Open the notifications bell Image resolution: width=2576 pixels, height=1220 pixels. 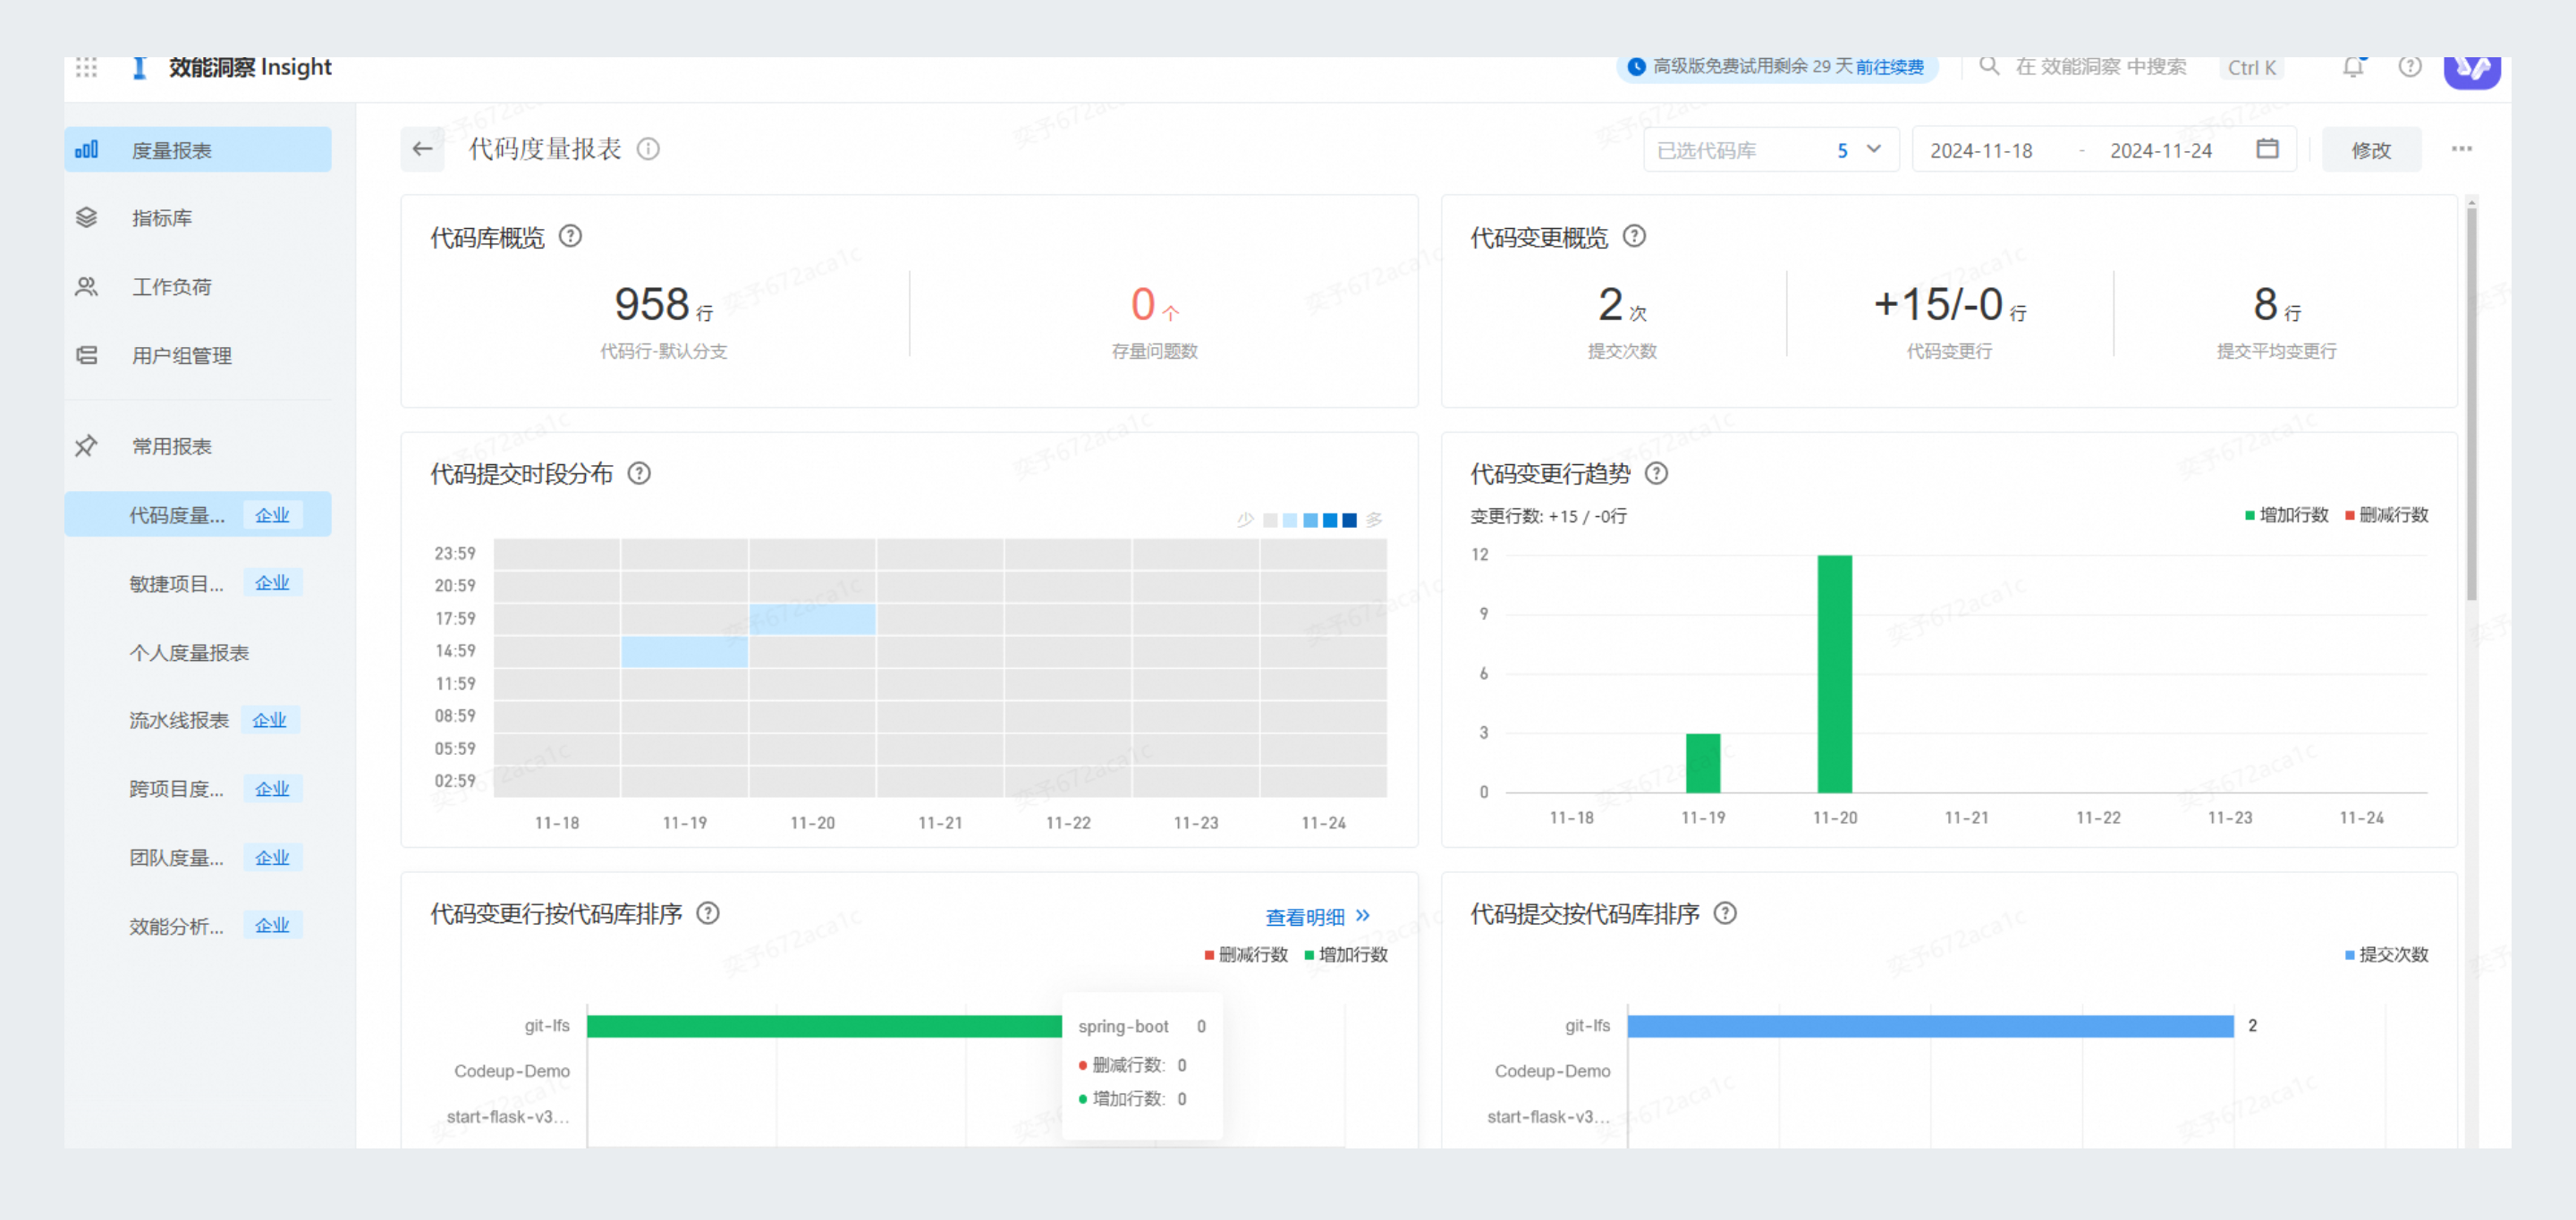(2353, 67)
